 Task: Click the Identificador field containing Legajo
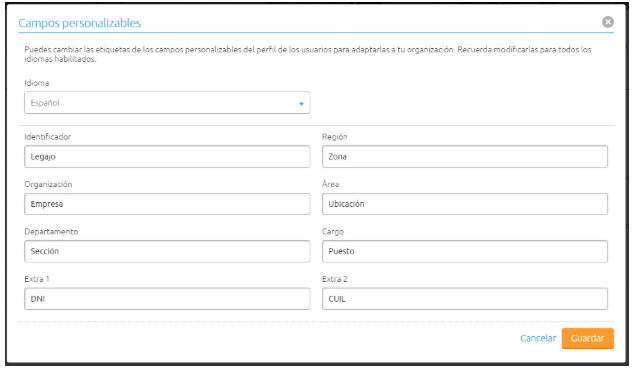click(167, 157)
